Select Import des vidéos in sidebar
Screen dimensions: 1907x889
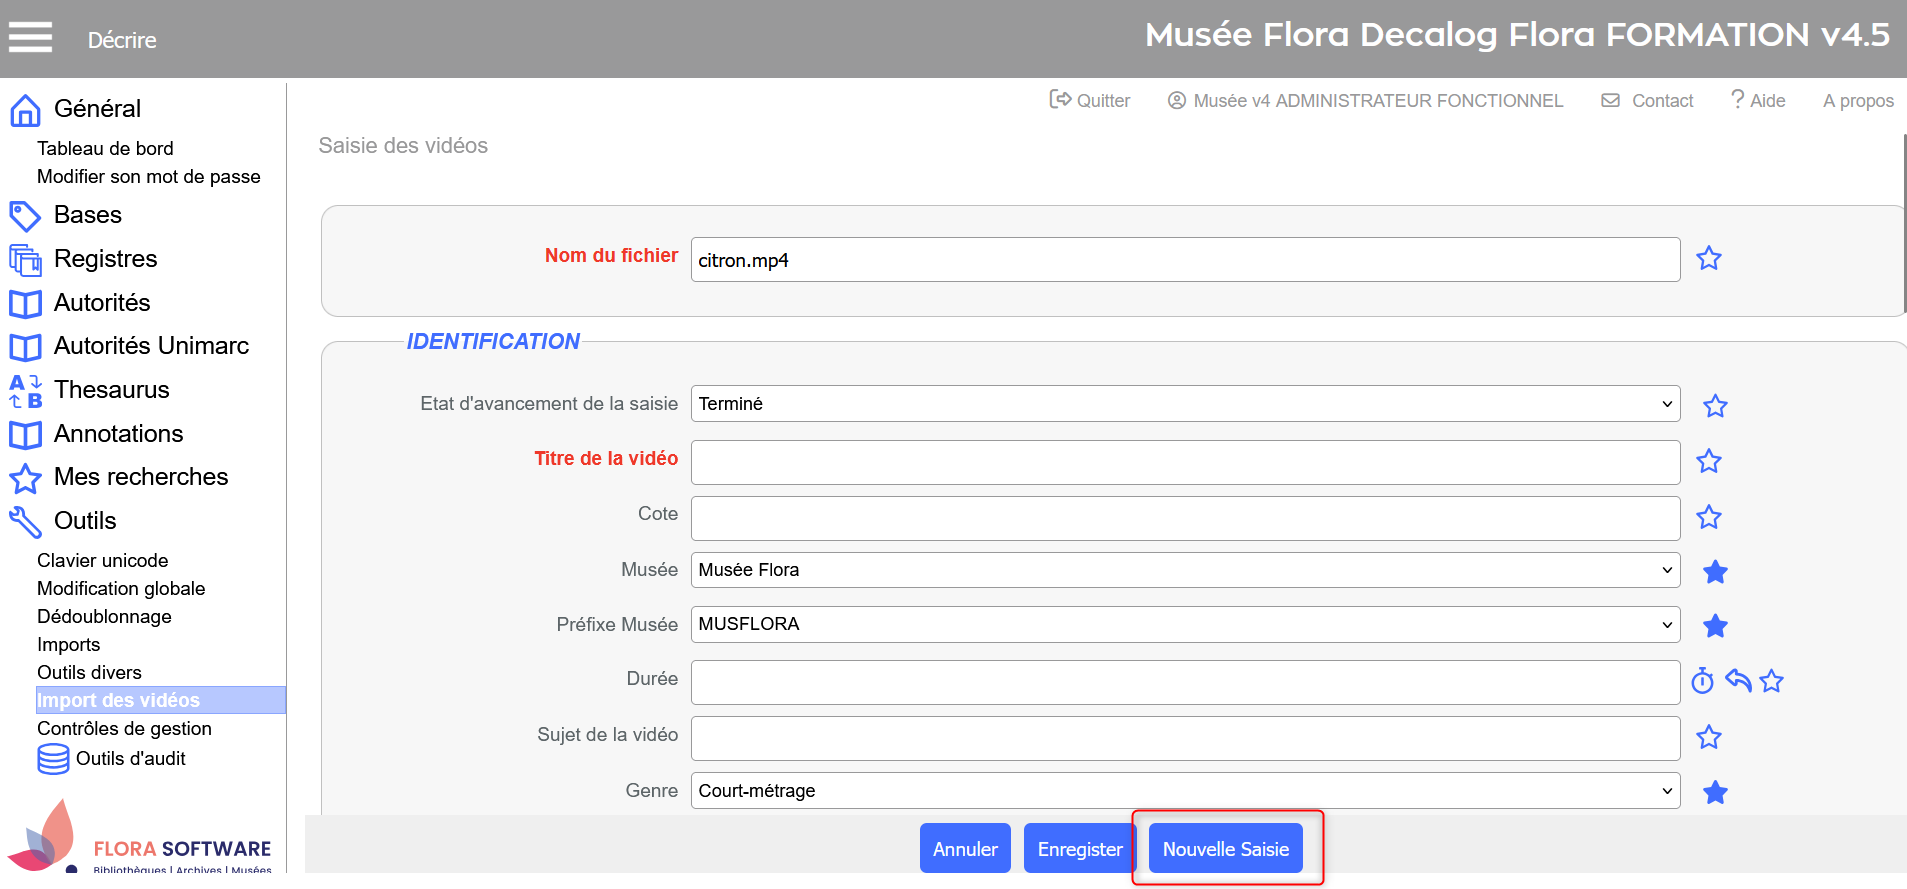pyautogui.click(x=119, y=700)
